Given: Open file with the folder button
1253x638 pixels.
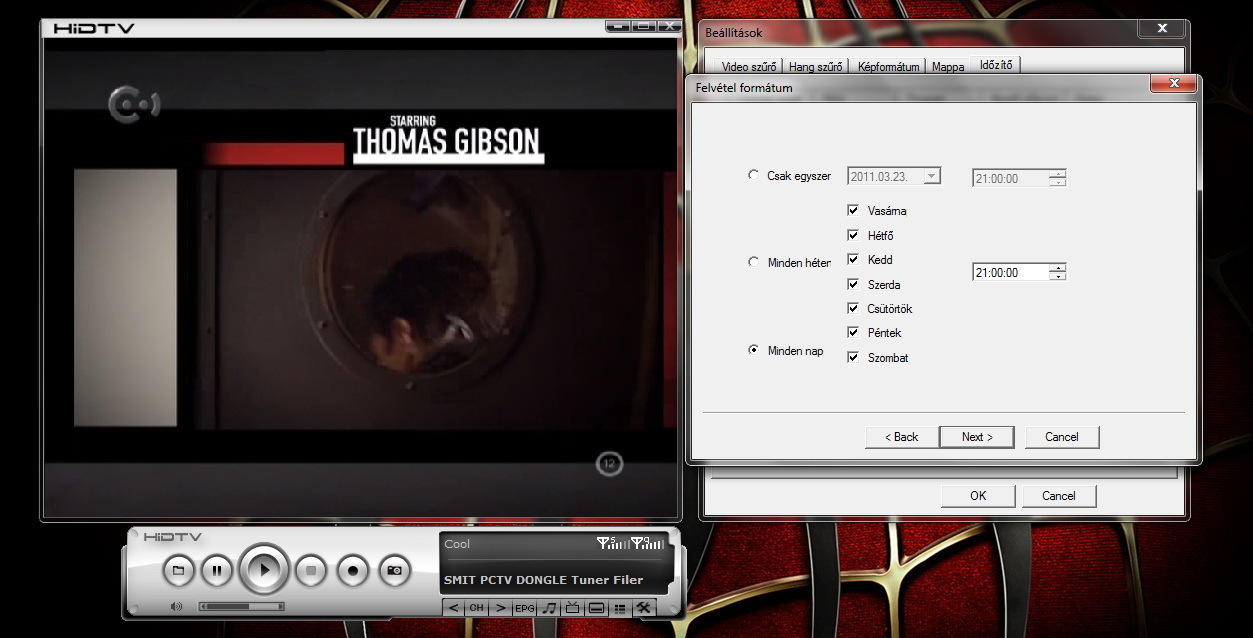Looking at the screenshot, I should coord(178,570).
